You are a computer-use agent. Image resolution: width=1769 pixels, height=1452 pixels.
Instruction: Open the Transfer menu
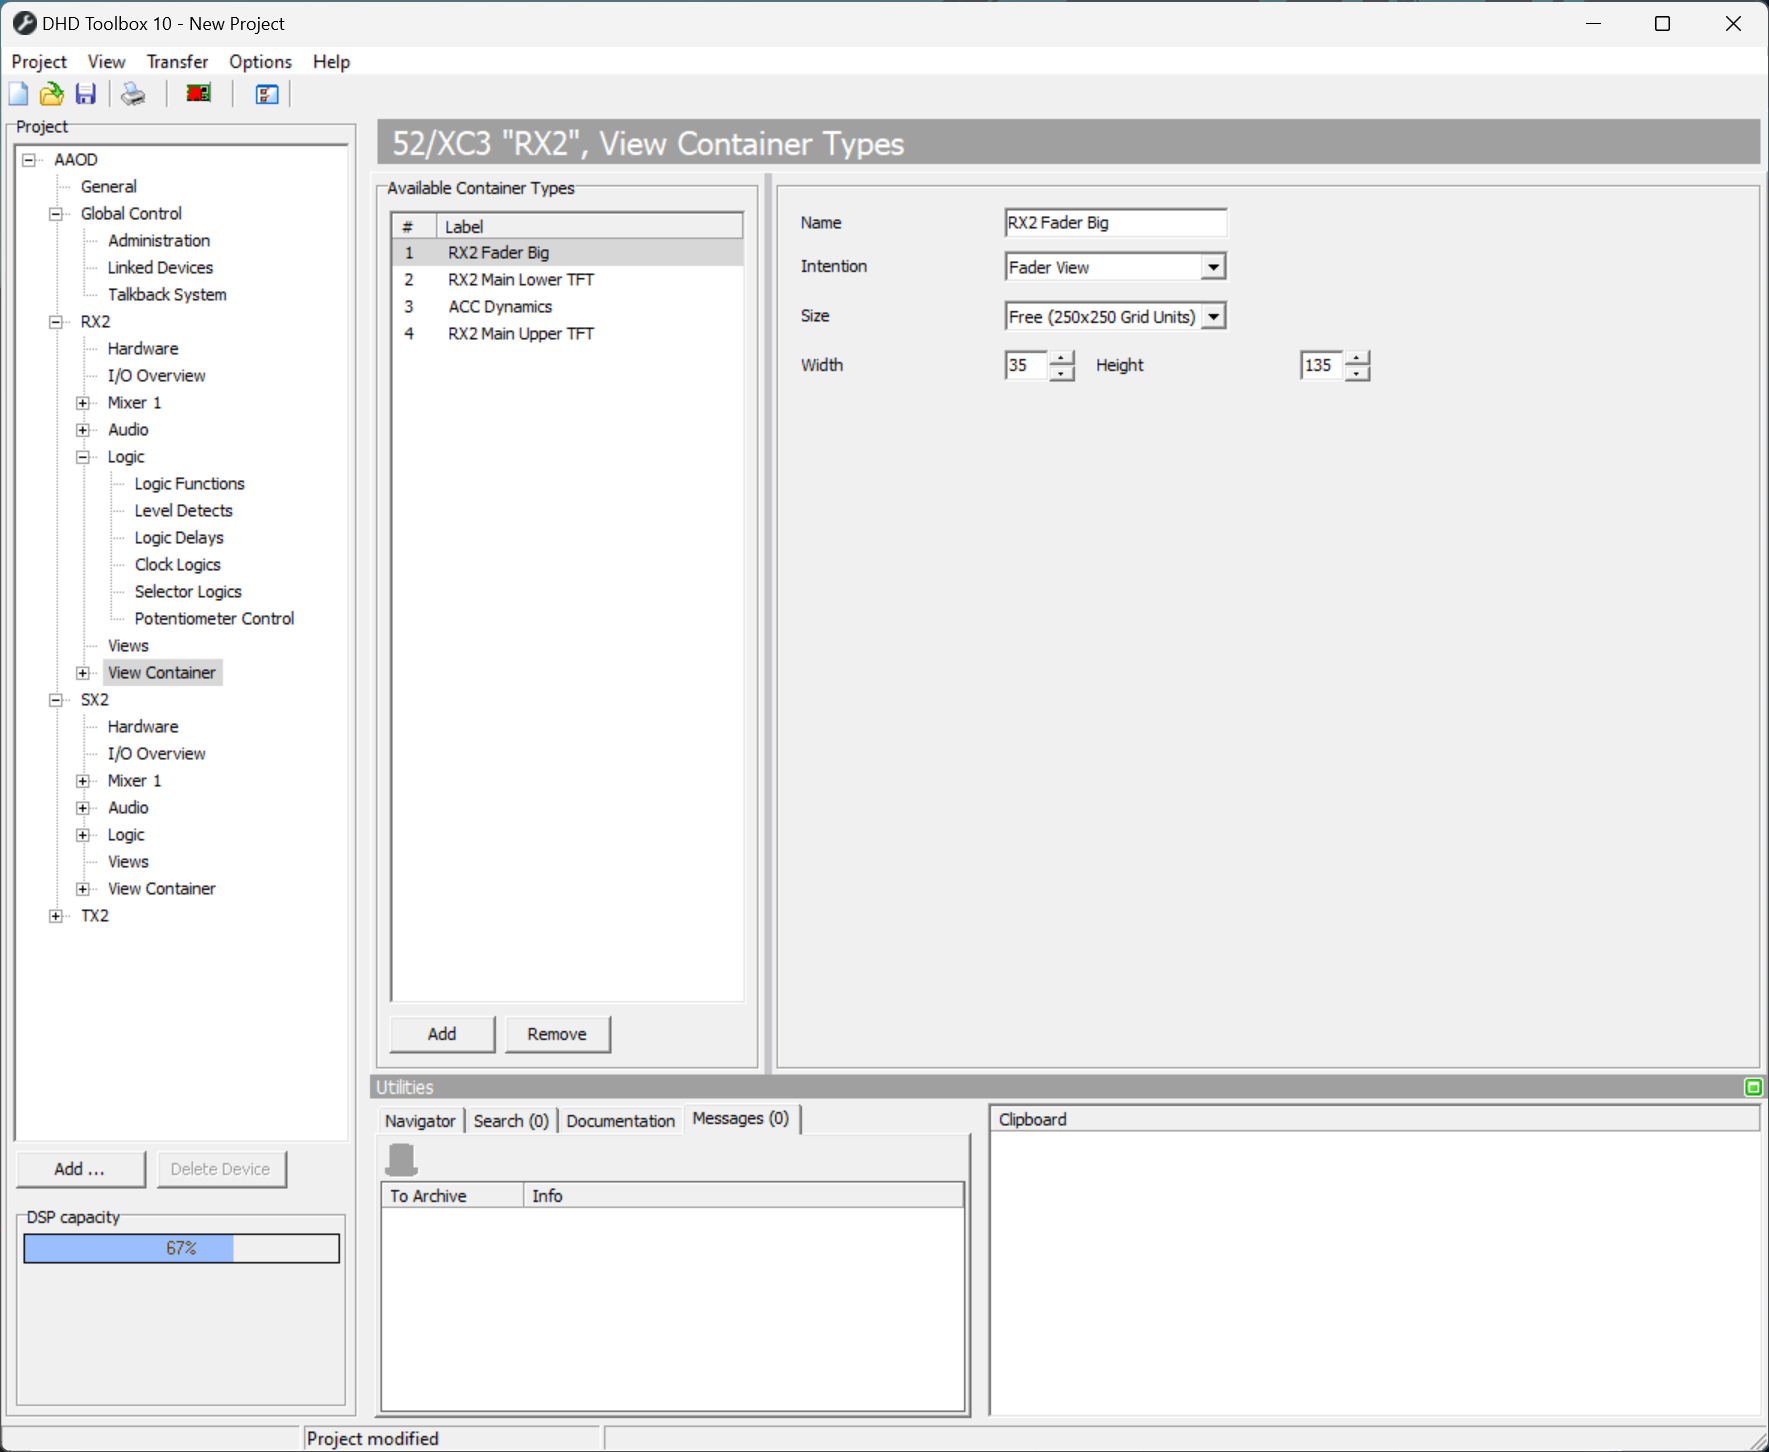pyautogui.click(x=177, y=61)
